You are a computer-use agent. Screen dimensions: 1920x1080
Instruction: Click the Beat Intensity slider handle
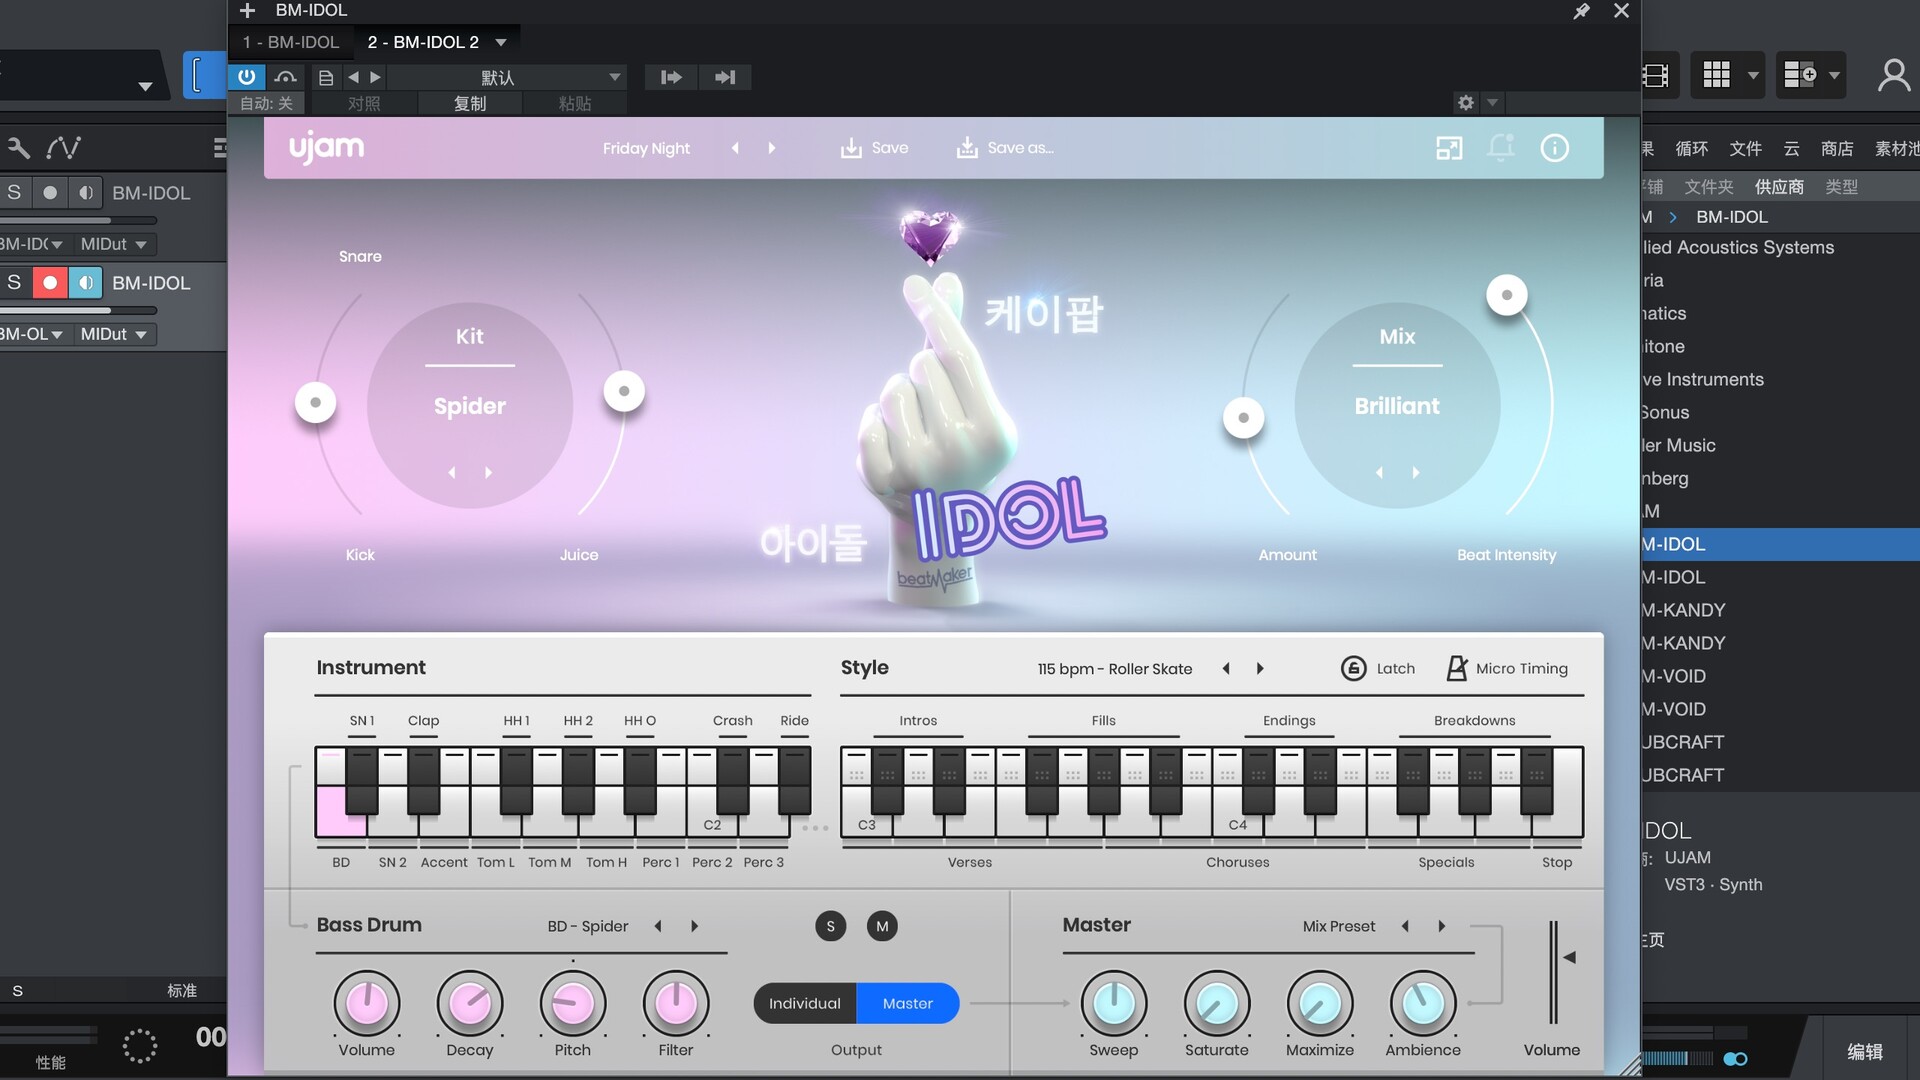tap(1506, 294)
